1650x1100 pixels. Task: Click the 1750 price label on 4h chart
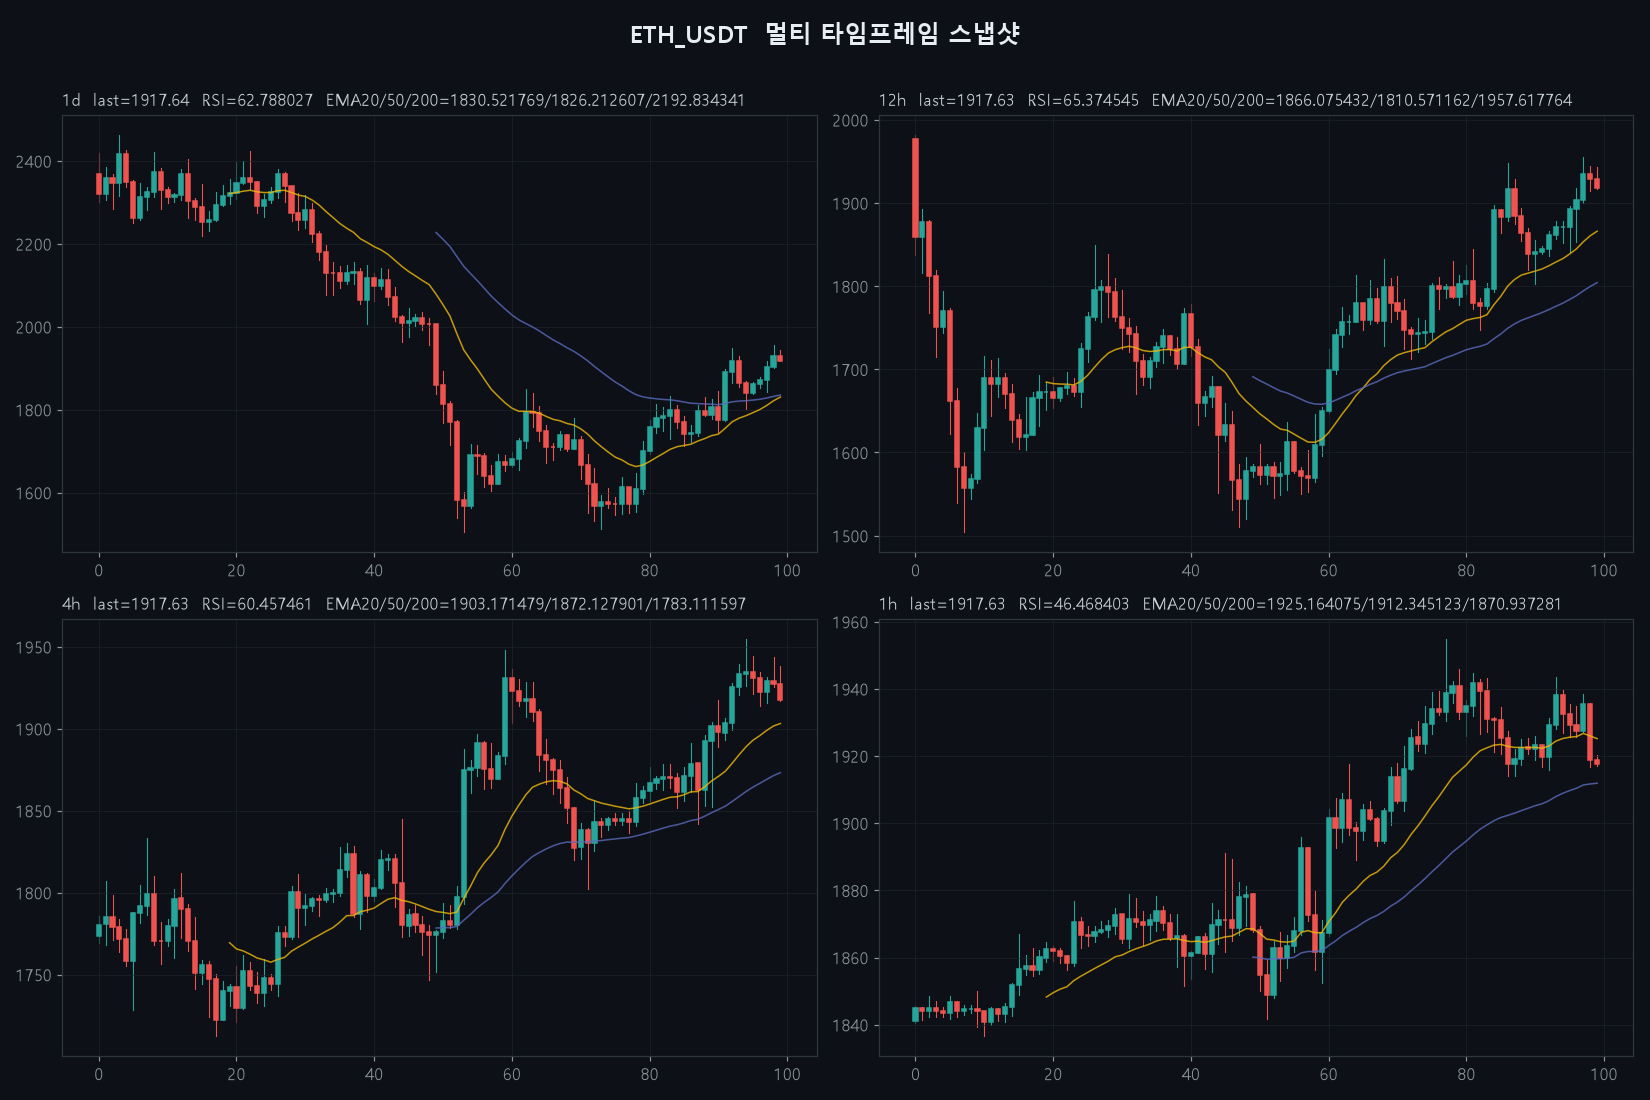click(33, 976)
